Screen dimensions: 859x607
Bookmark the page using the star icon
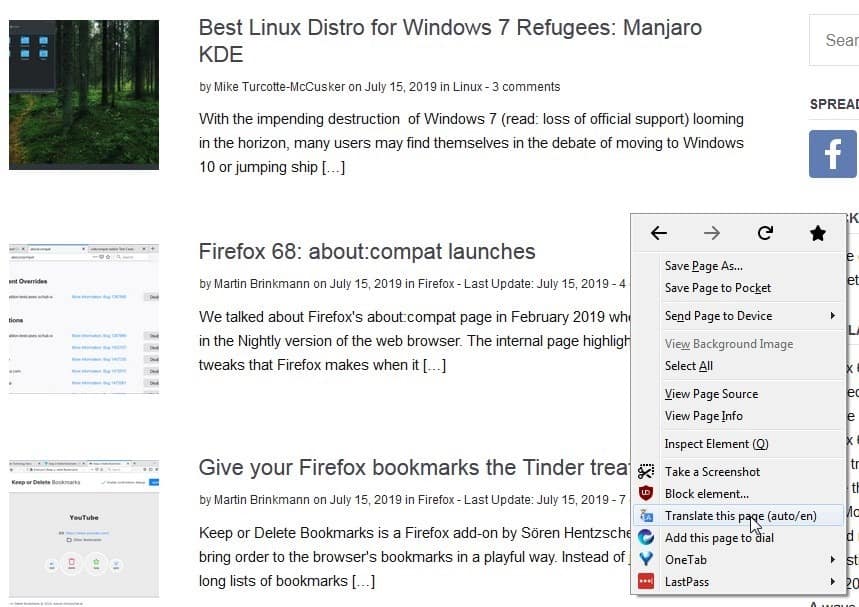[x=817, y=233]
